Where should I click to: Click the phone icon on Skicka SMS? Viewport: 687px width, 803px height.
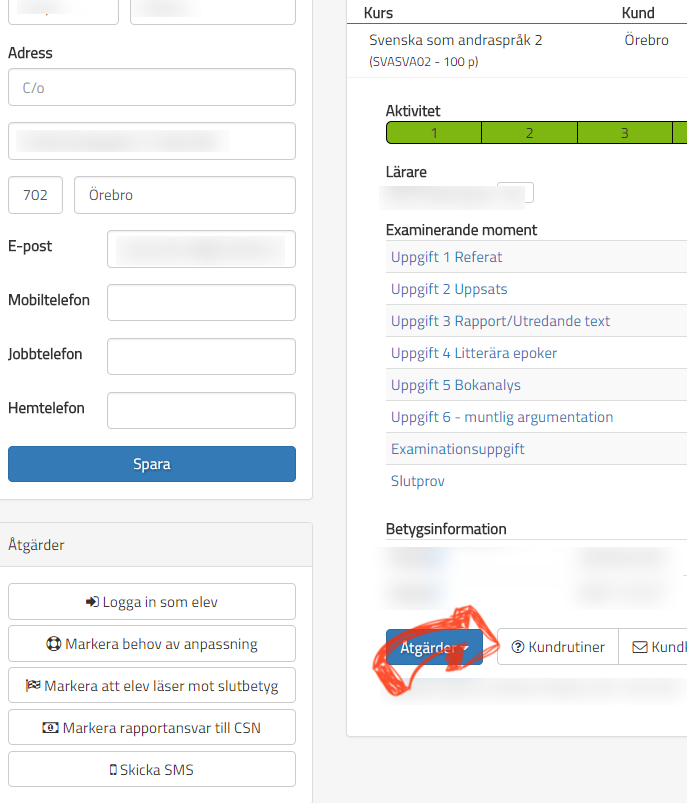(x=113, y=770)
